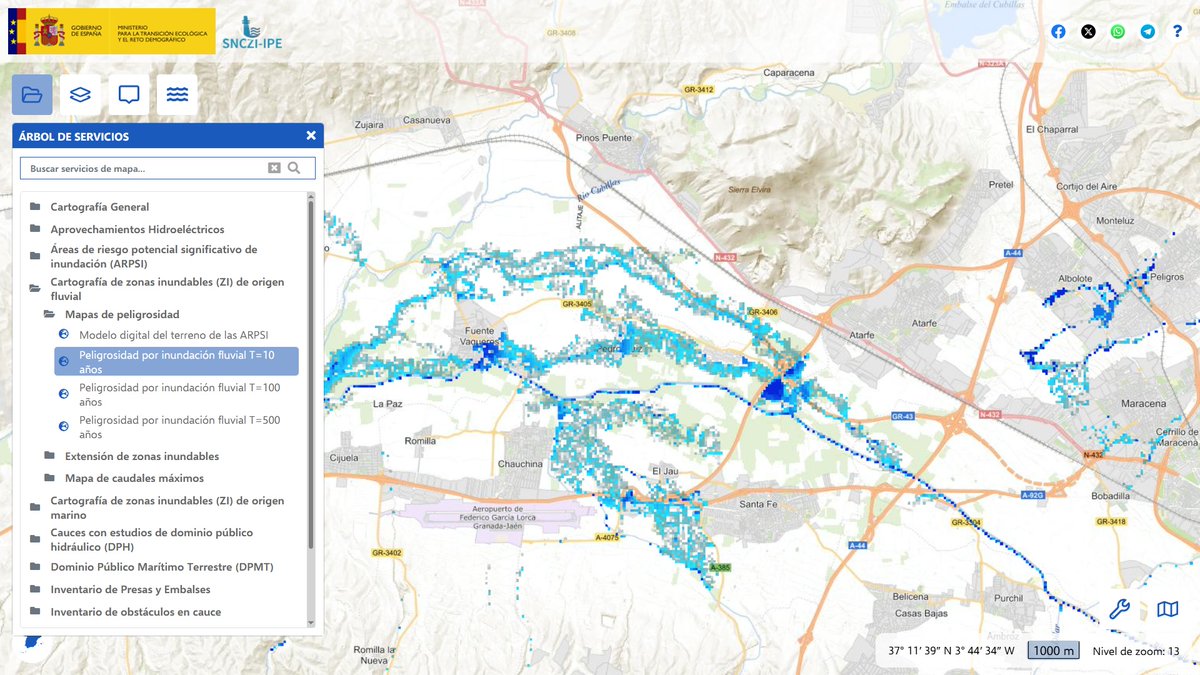
Task: Open the comment speech bubble tool
Action: (129, 94)
